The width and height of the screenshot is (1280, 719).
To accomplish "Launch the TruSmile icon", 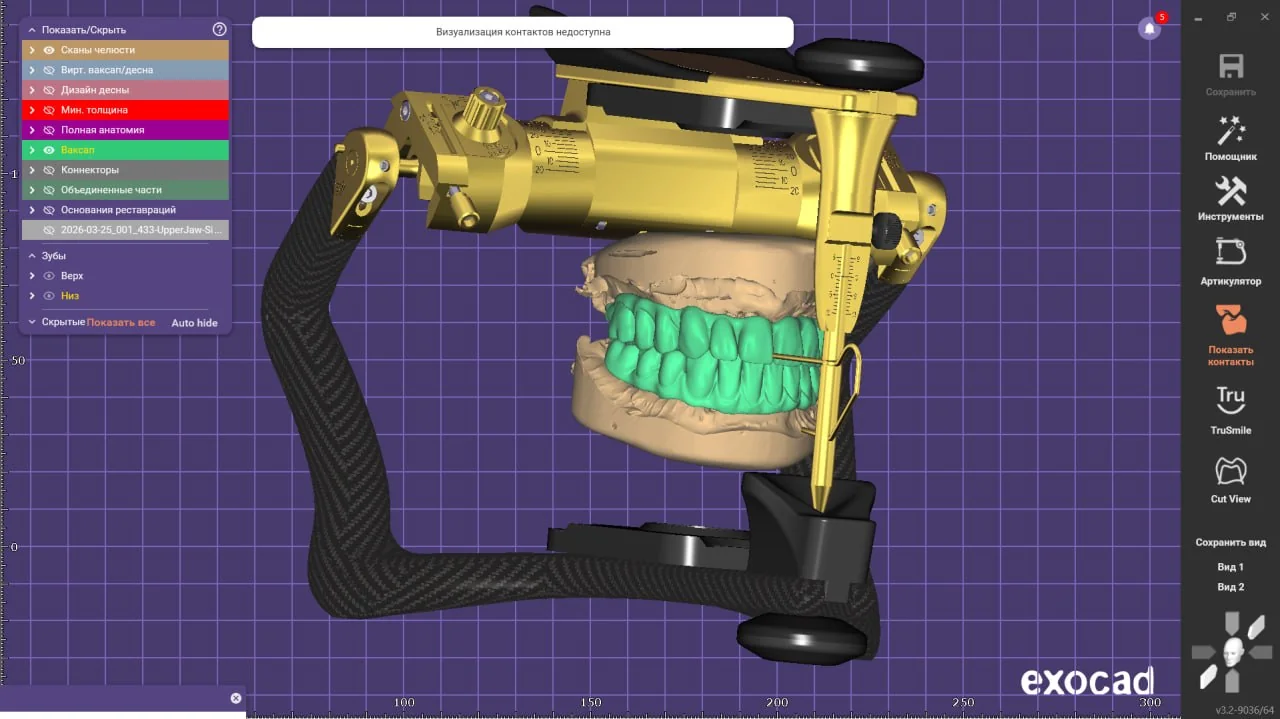I will [x=1230, y=400].
